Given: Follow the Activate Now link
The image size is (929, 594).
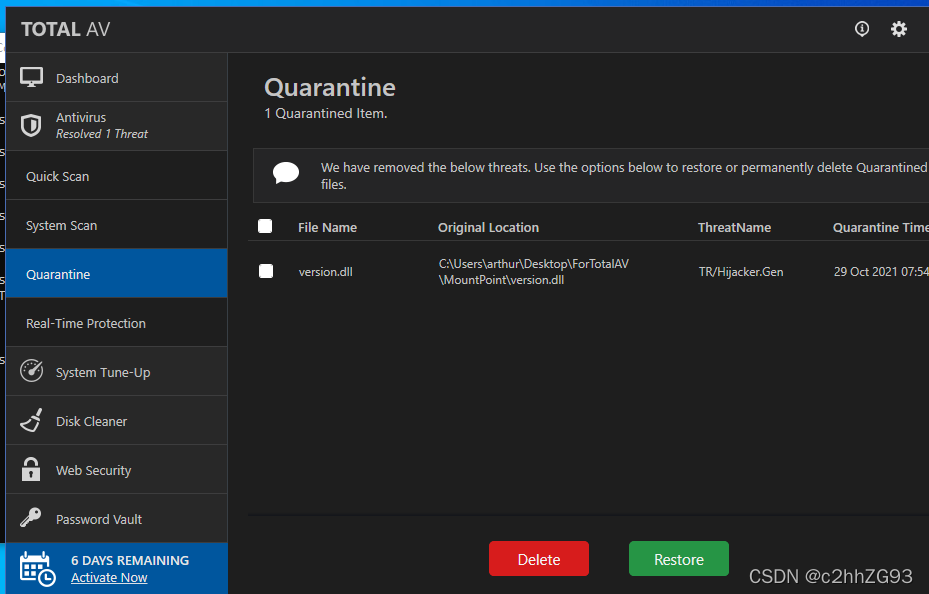Looking at the screenshot, I should point(109,577).
